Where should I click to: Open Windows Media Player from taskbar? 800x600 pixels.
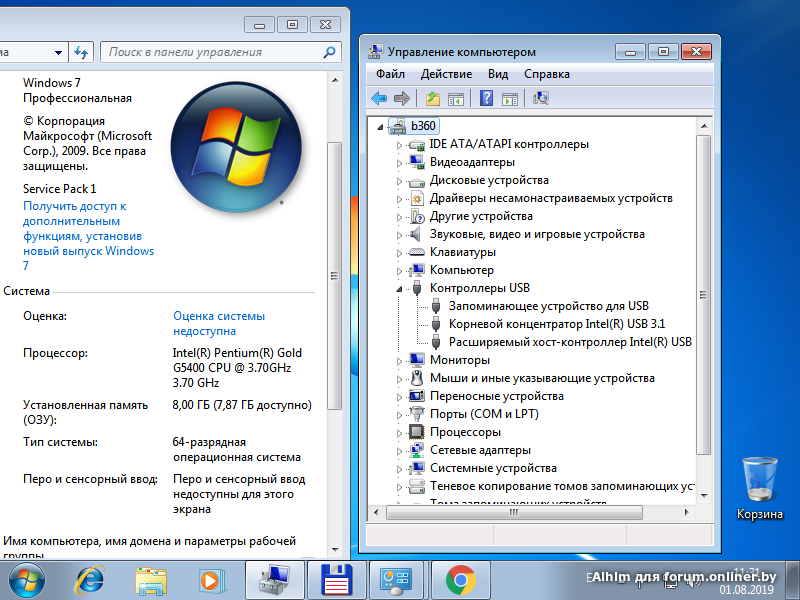point(210,579)
